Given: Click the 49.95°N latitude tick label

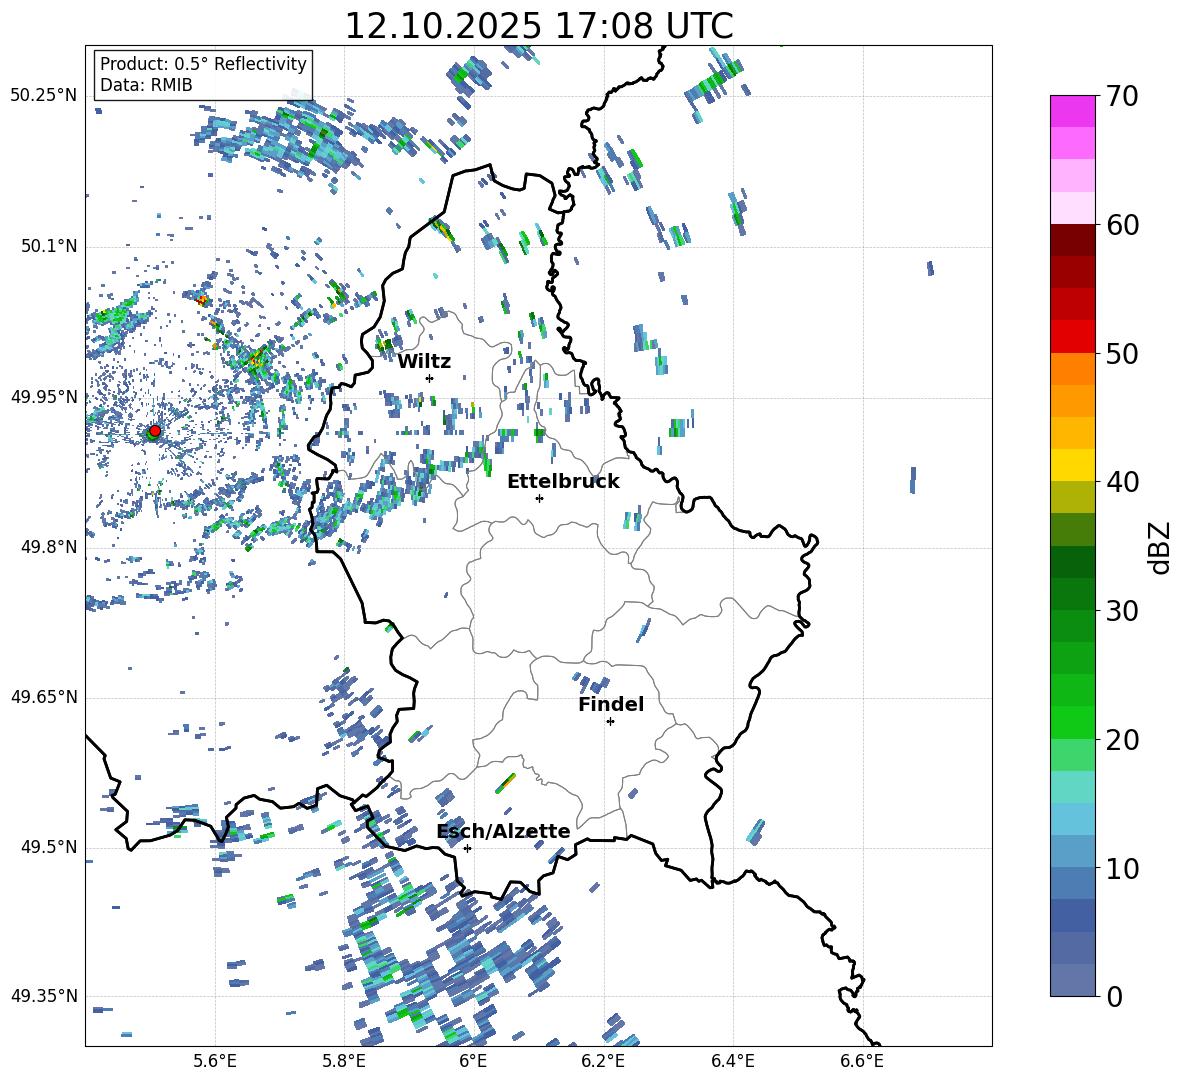Looking at the screenshot, I should click(44, 397).
